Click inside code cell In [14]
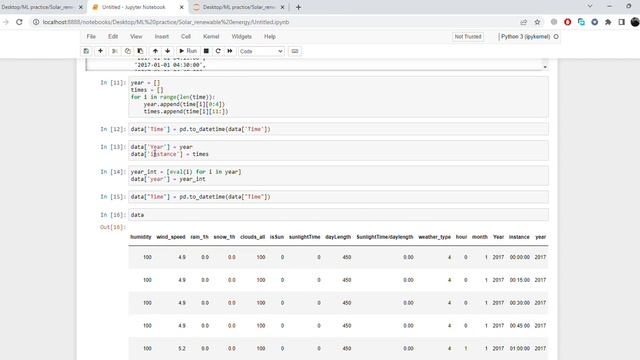Viewport: 640px width, 360px height. [338, 176]
